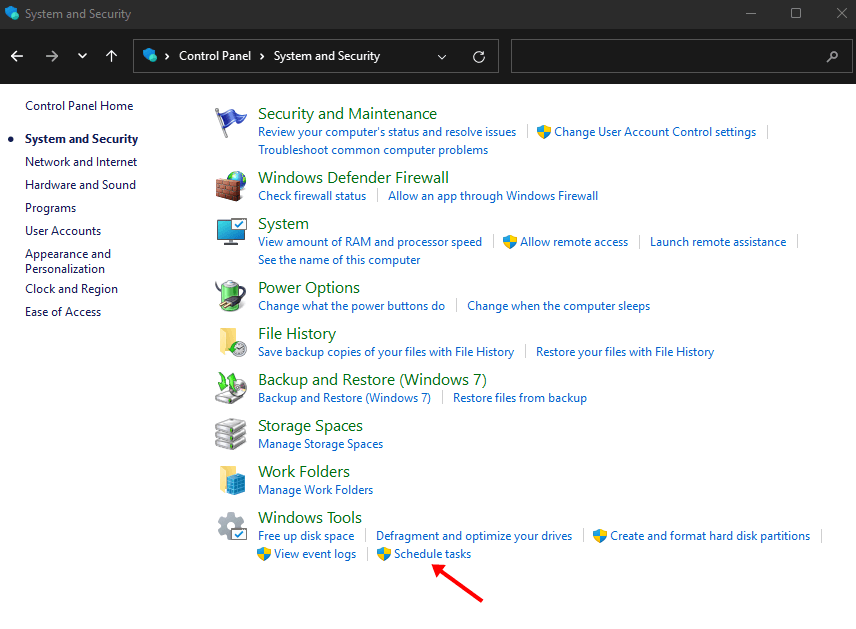Click the Storage Spaces drives icon
This screenshot has height=629, width=856.
231,434
